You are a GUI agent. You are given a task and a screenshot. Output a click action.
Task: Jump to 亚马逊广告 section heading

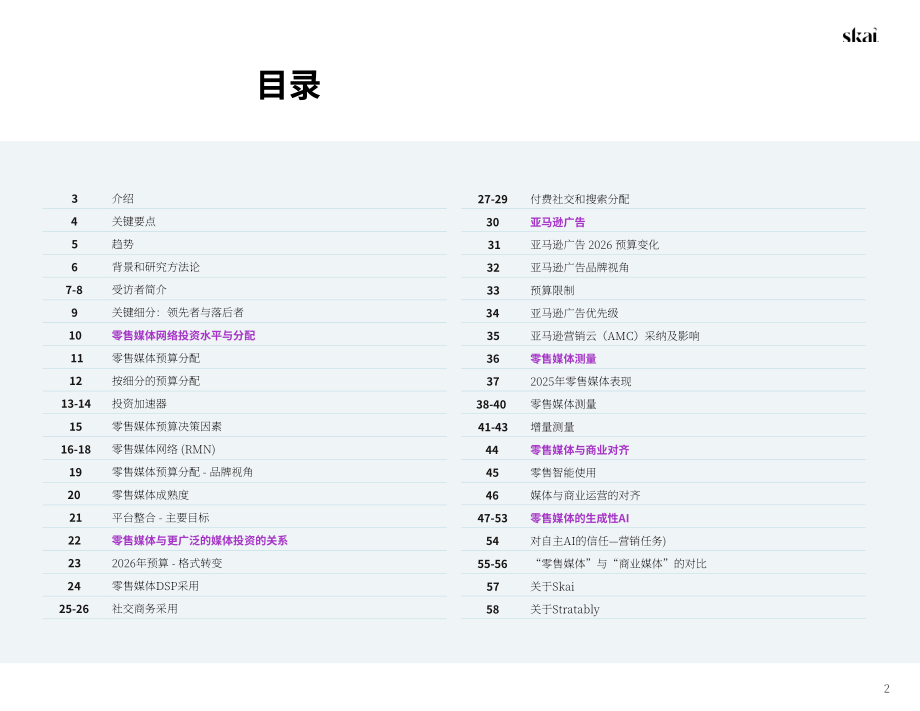(x=557, y=222)
